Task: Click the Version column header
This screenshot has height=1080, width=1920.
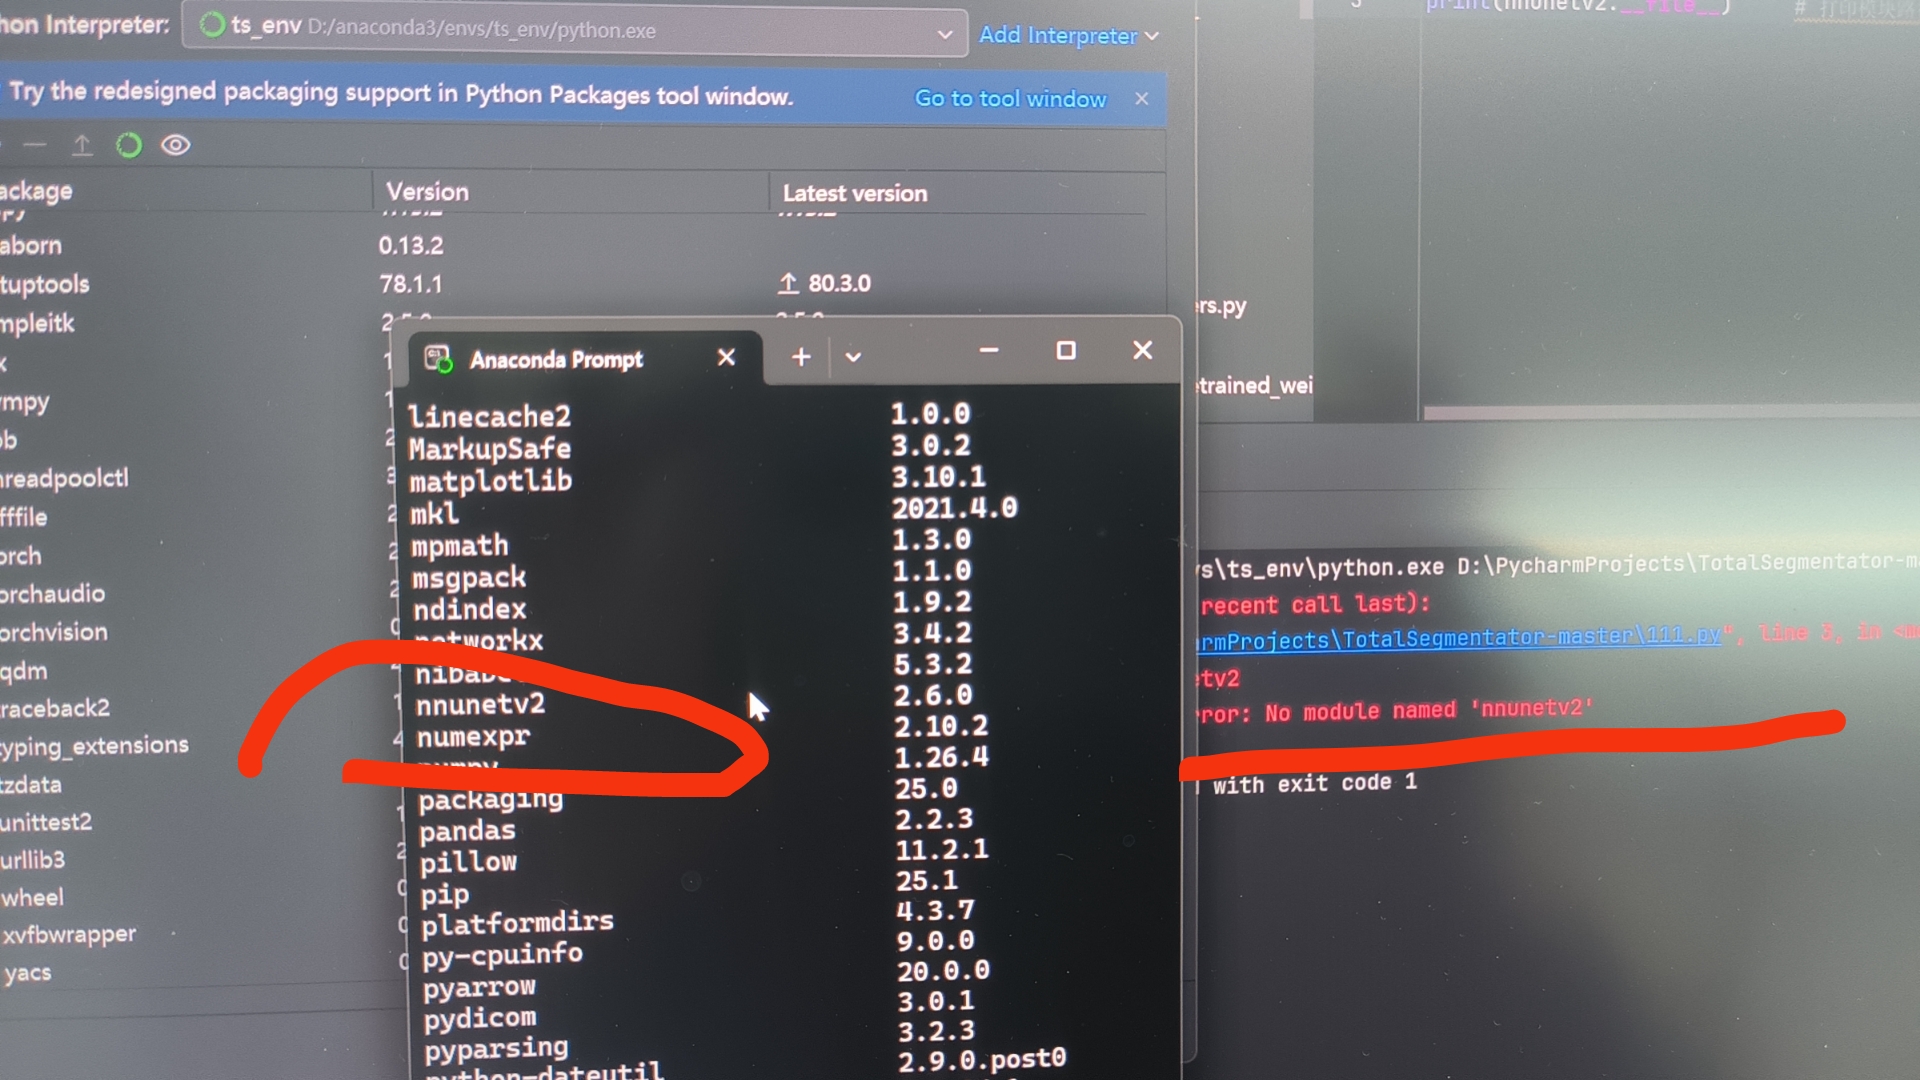Action: point(427,192)
